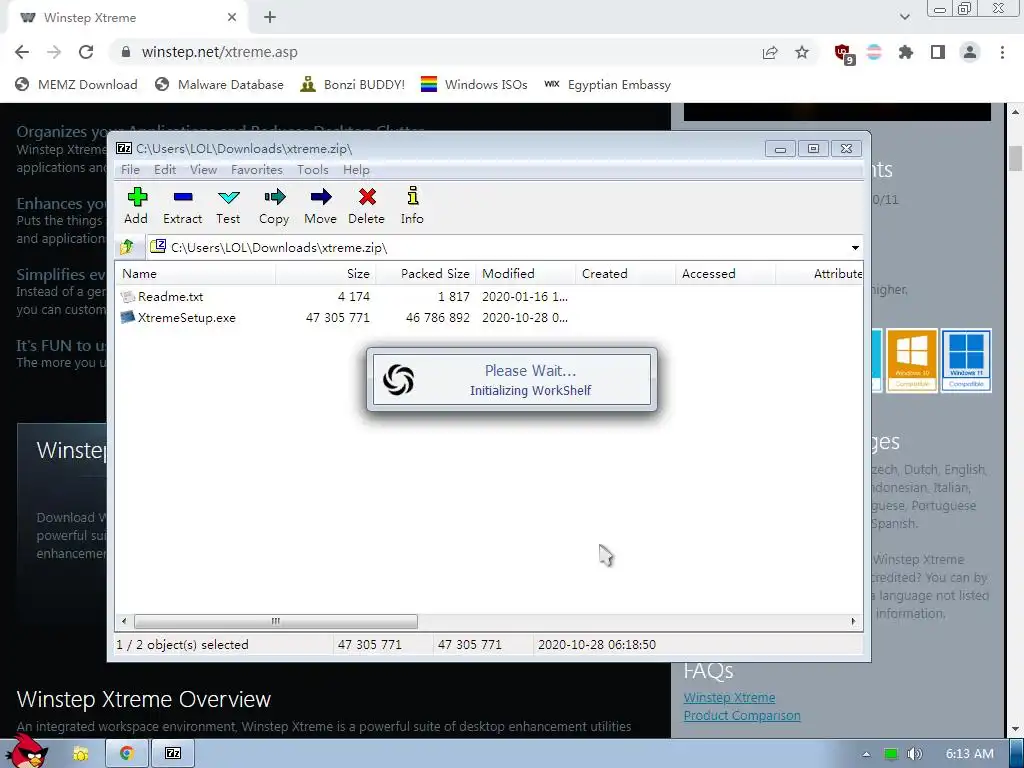Click the 7-Zip taskbar button
The width and height of the screenshot is (1024, 768).
[x=173, y=754]
